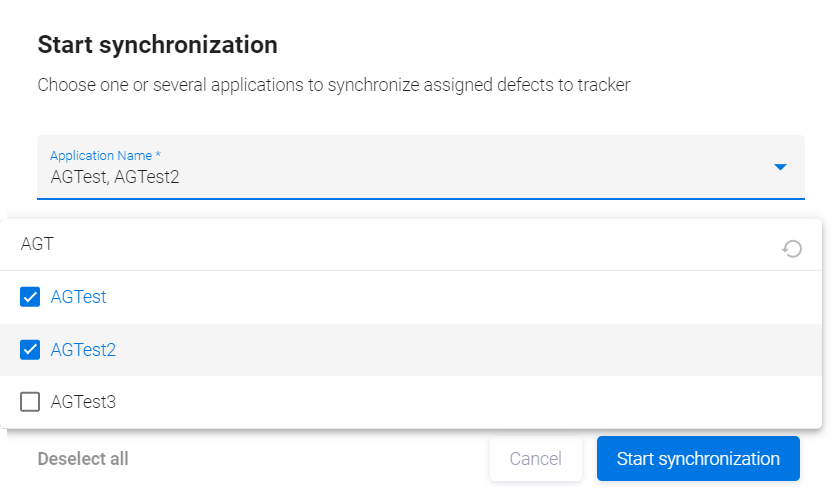Select the AGTest2 option label
Image resolution: width=831 pixels, height=496 pixels.
click(83, 350)
